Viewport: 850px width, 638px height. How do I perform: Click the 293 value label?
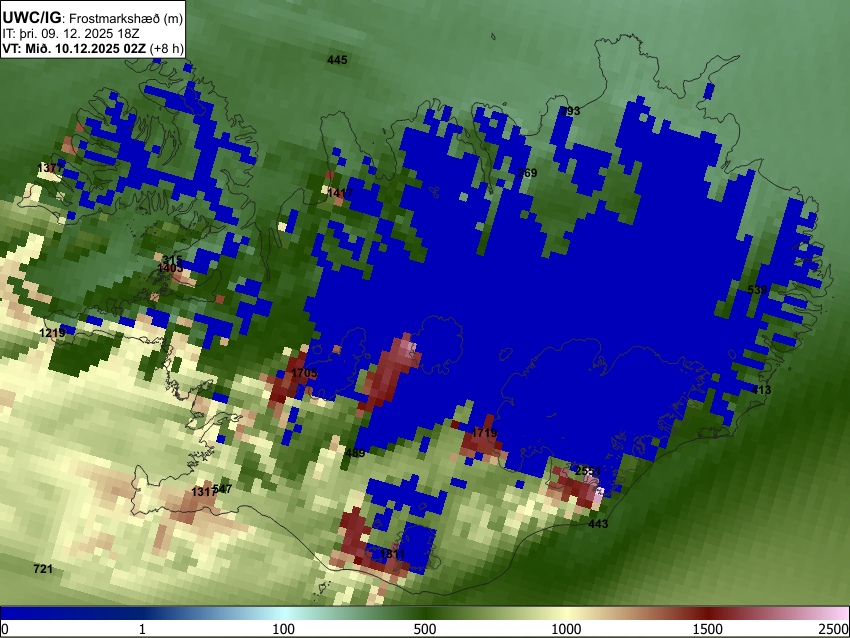pyautogui.click(x=570, y=111)
